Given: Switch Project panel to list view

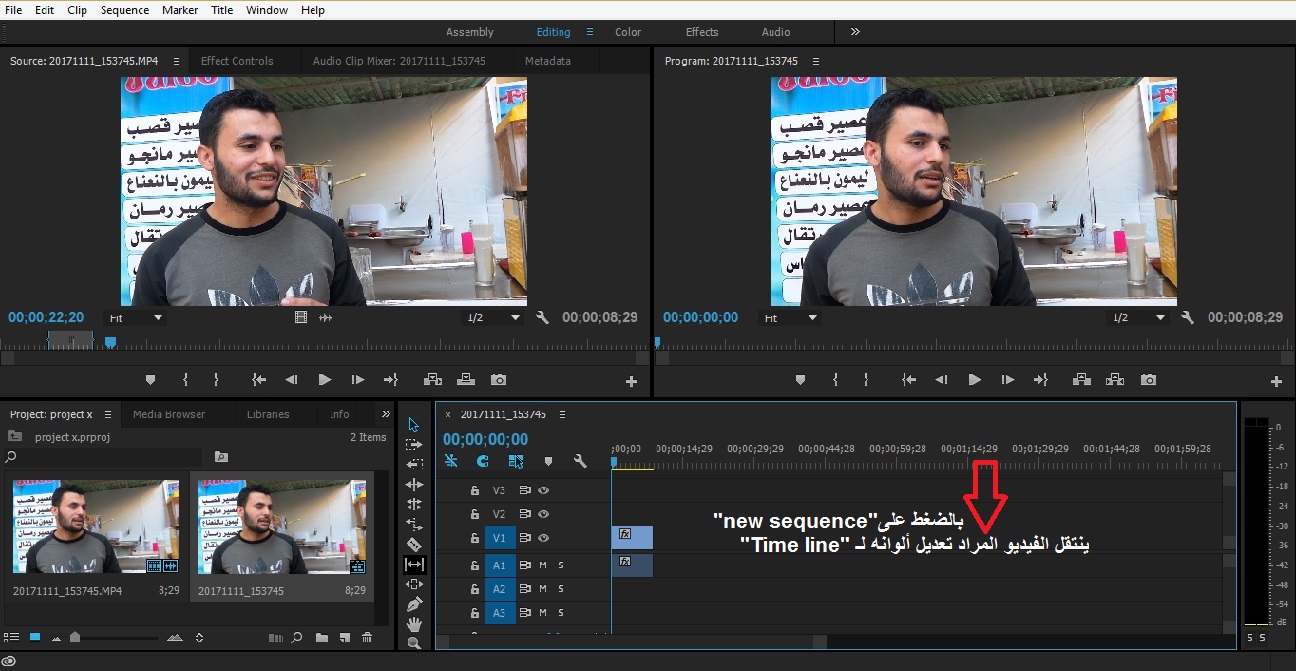Looking at the screenshot, I should tap(13, 637).
